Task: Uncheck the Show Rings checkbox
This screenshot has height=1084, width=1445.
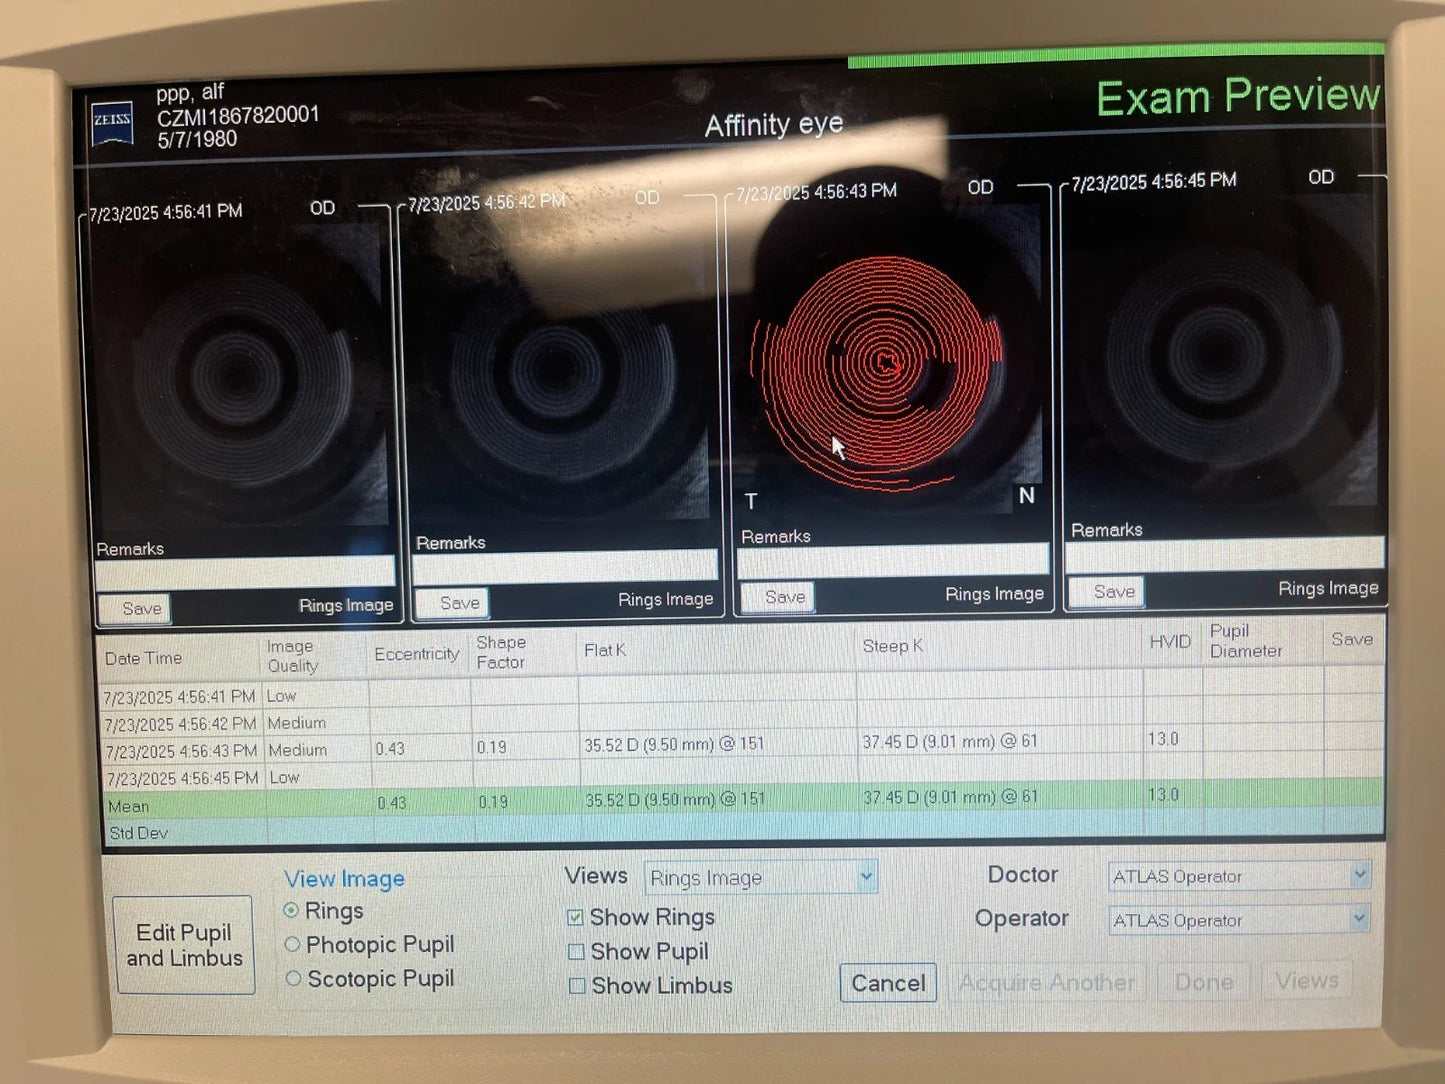Action: coord(575,917)
